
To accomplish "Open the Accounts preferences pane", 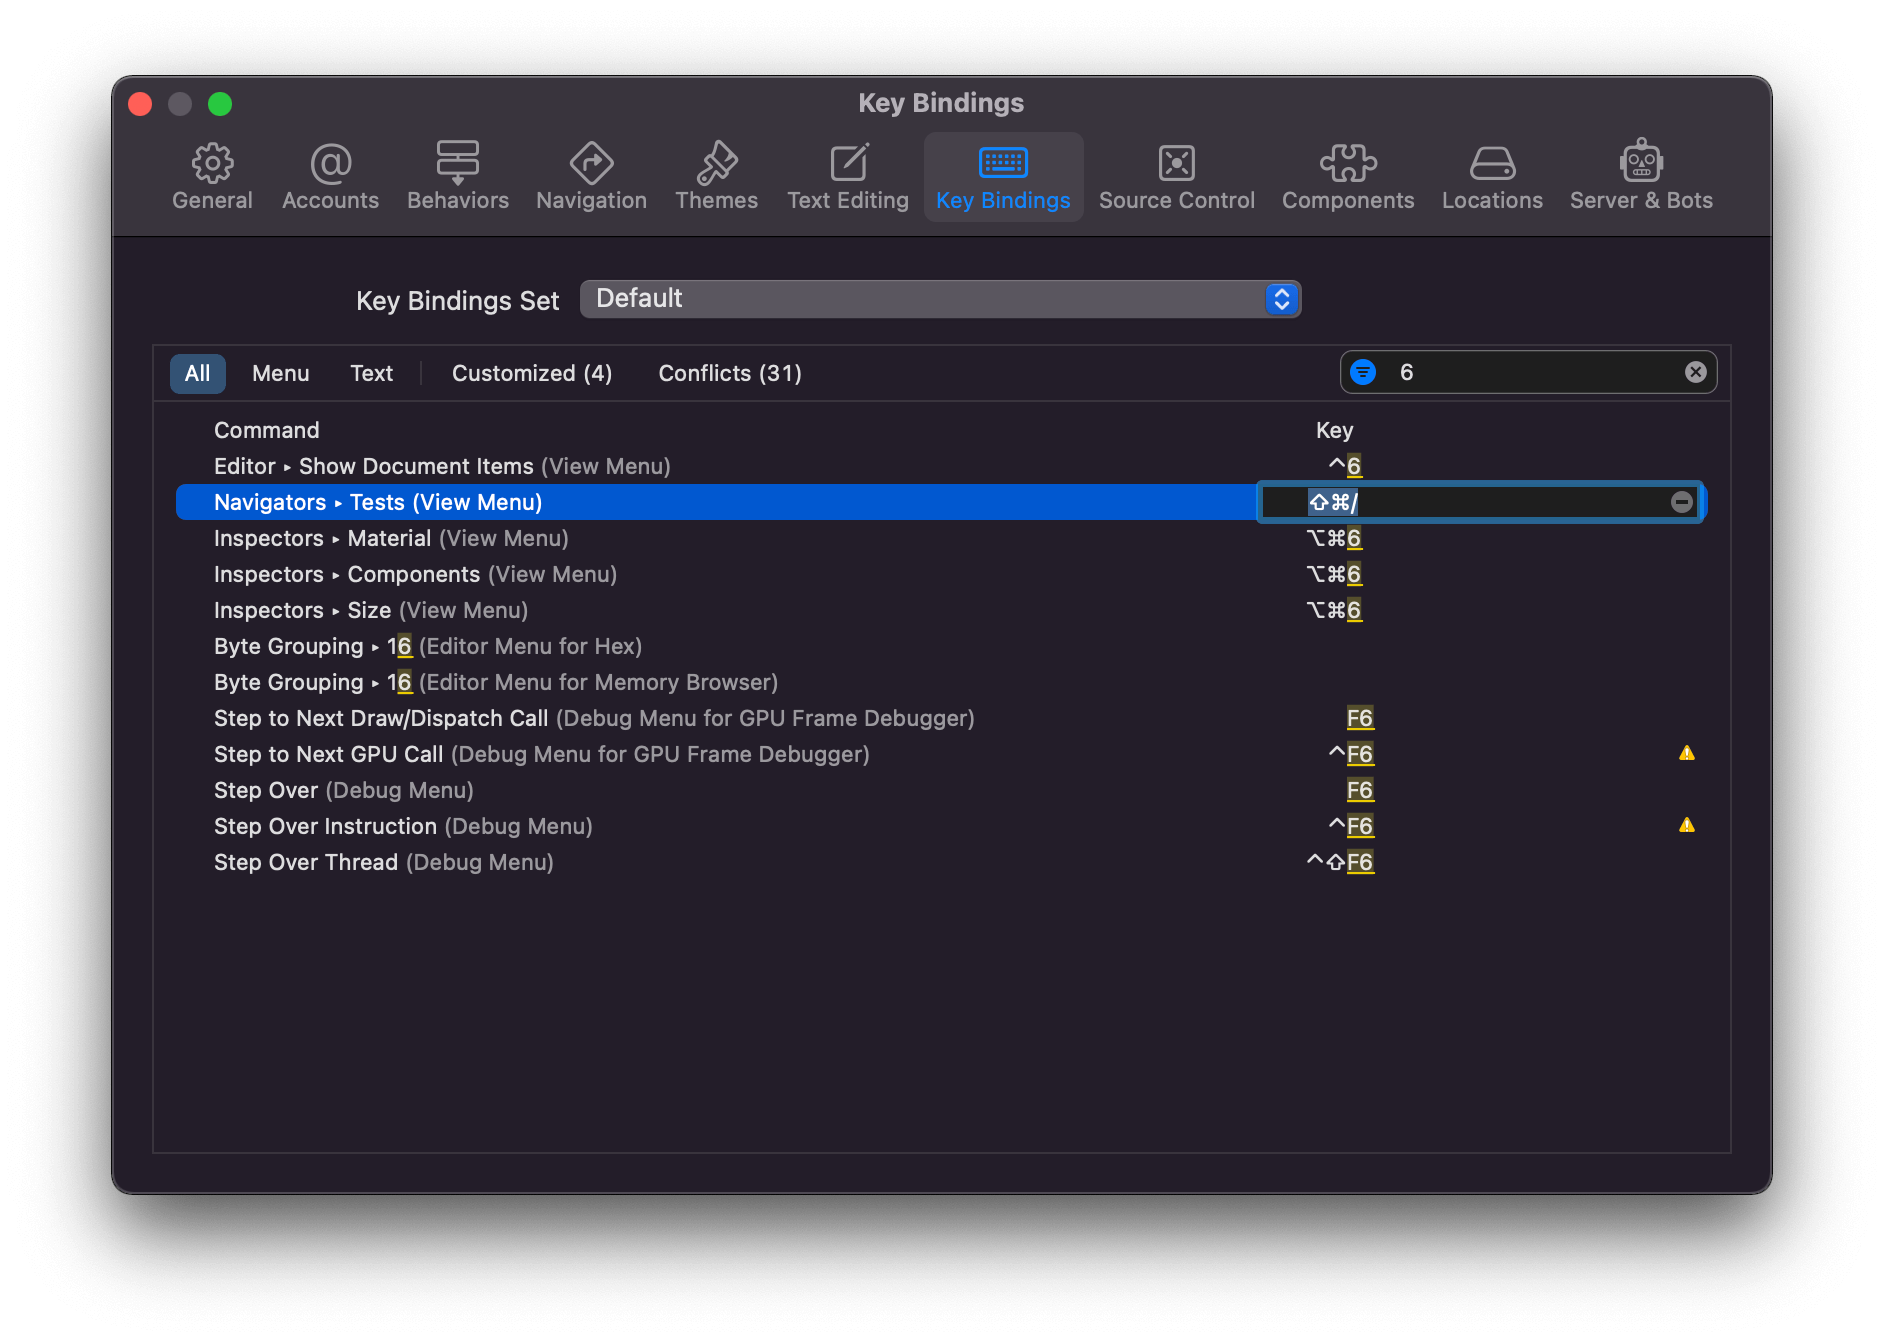I will 330,177.
